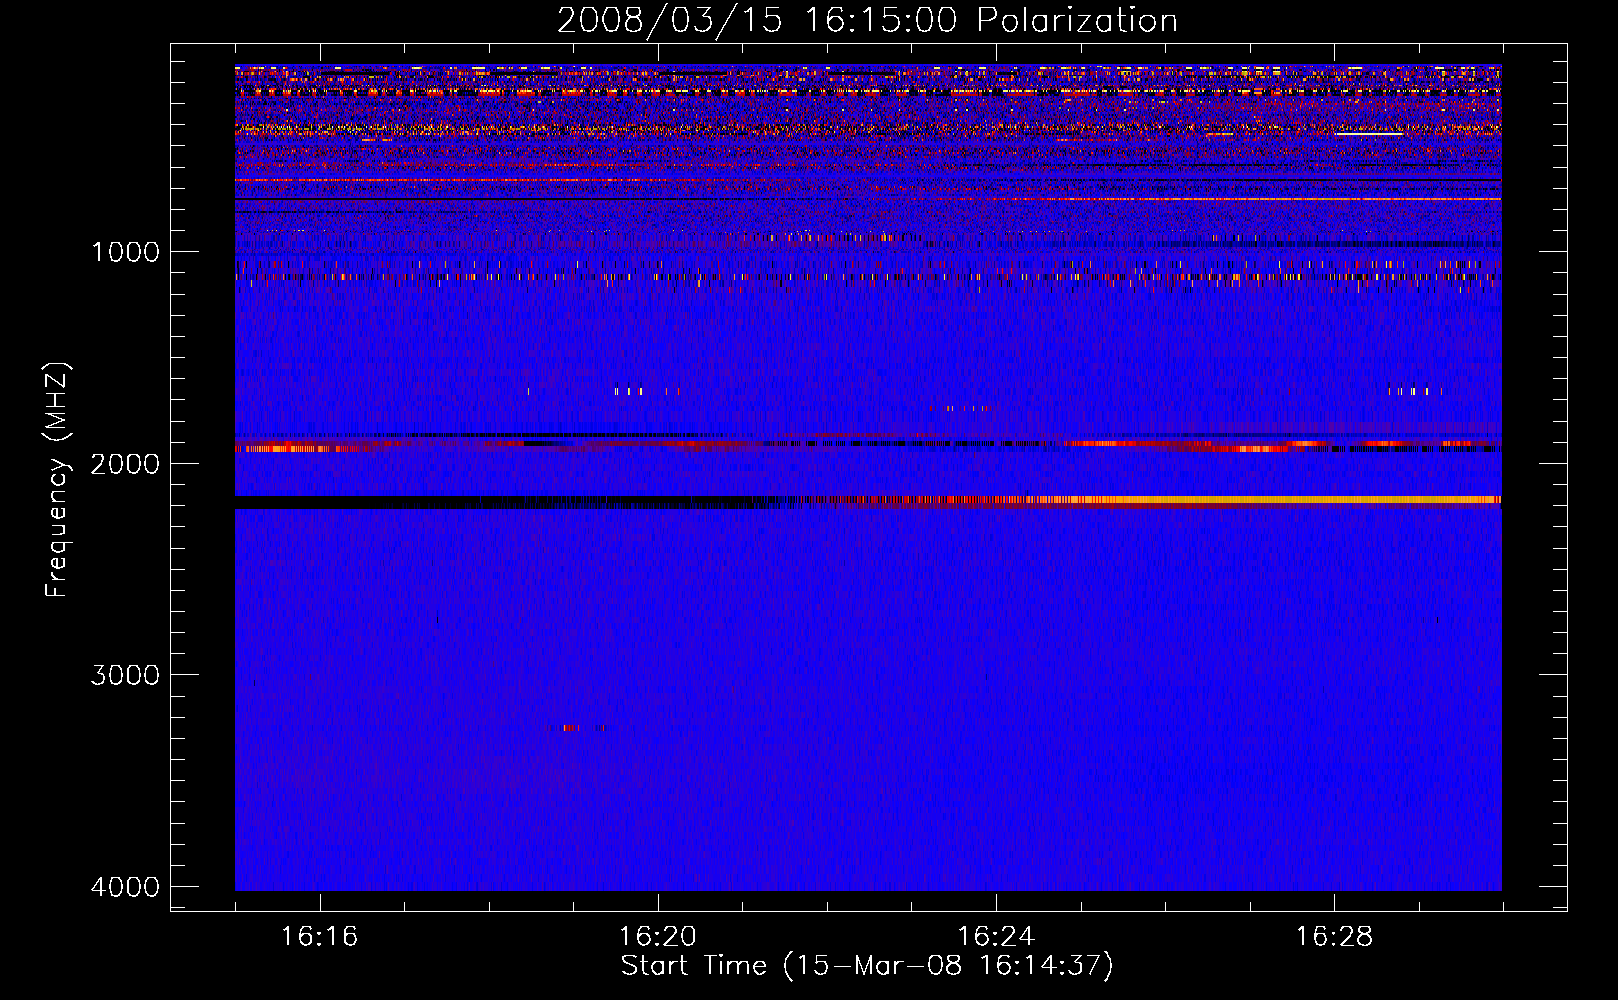Click the 16:28 time tick label

click(x=1333, y=937)
